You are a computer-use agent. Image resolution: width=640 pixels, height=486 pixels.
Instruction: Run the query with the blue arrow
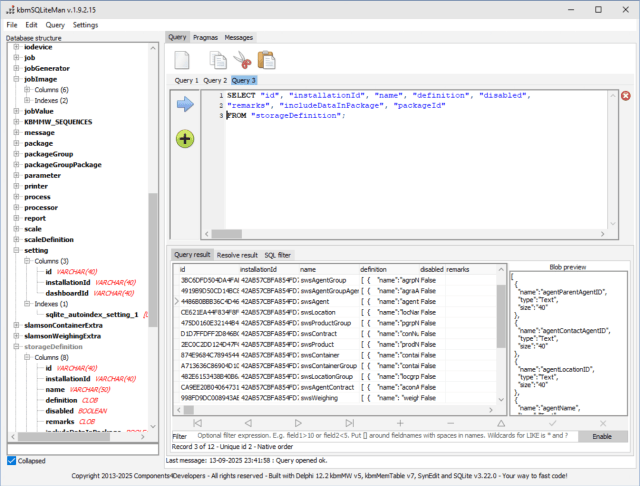click(x=185, y=104)
